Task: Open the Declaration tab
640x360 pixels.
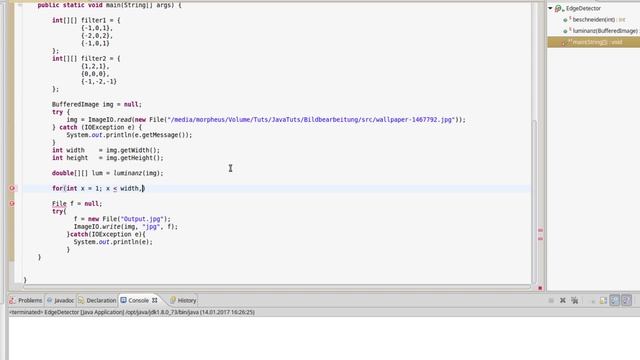Action: pos(97,300)
